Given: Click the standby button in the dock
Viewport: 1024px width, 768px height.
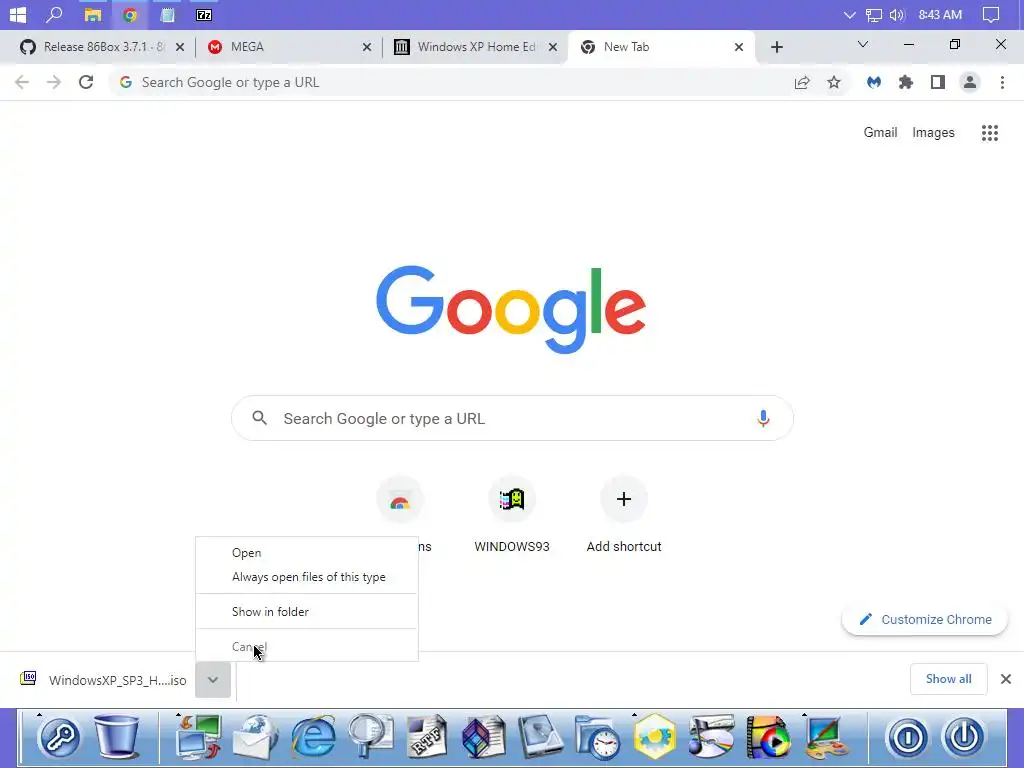Looking at the screenshot, I should [908, 737].
